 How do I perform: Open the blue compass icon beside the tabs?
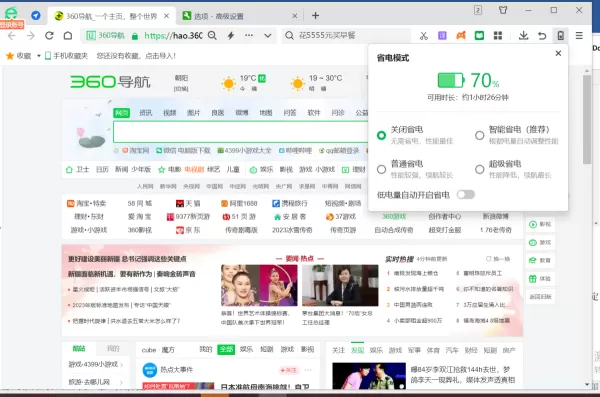click(36, 15)
